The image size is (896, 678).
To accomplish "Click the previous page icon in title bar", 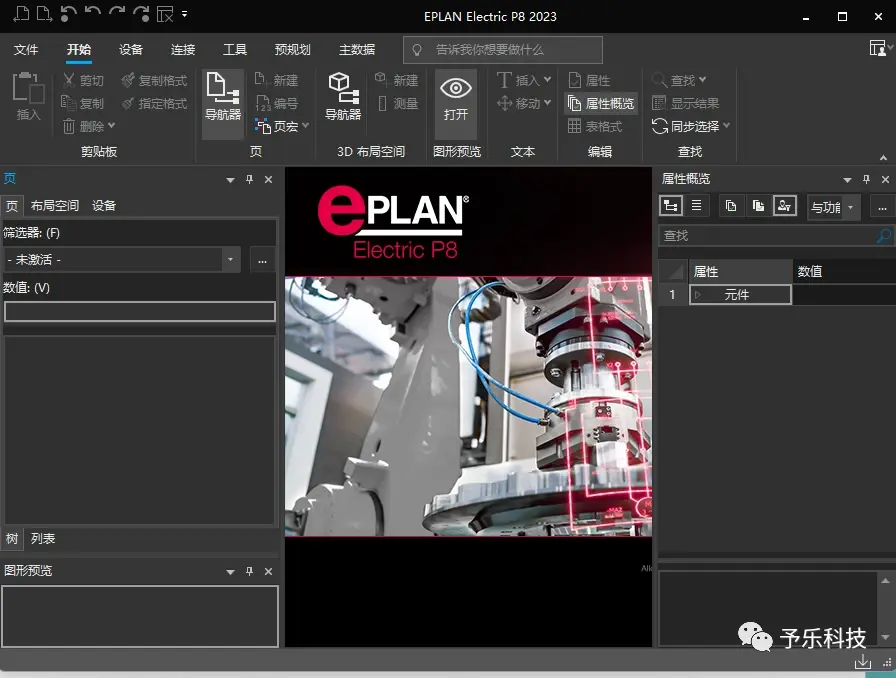I will tap(22, 14).
